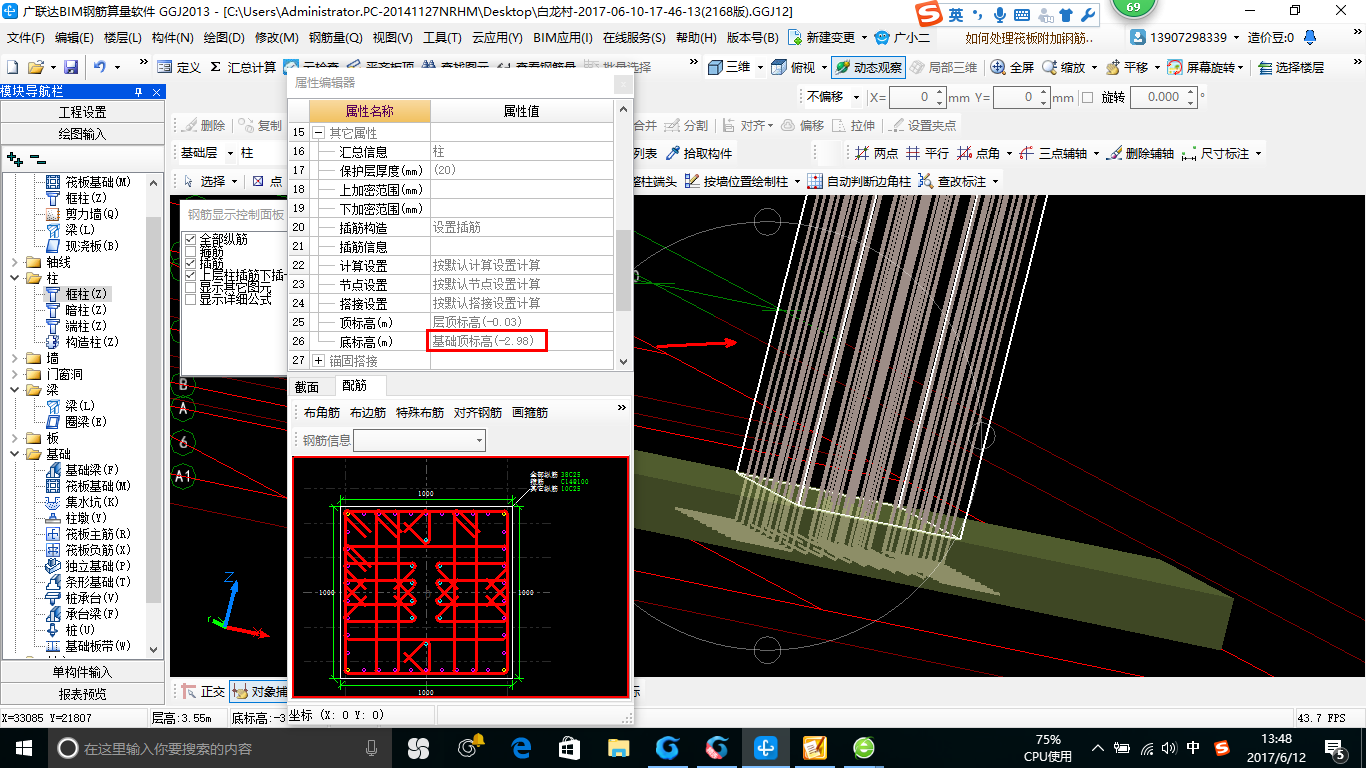Click 画箍筋 button
The width and height of the screenshot is (1366, 768).
(529, 412)
